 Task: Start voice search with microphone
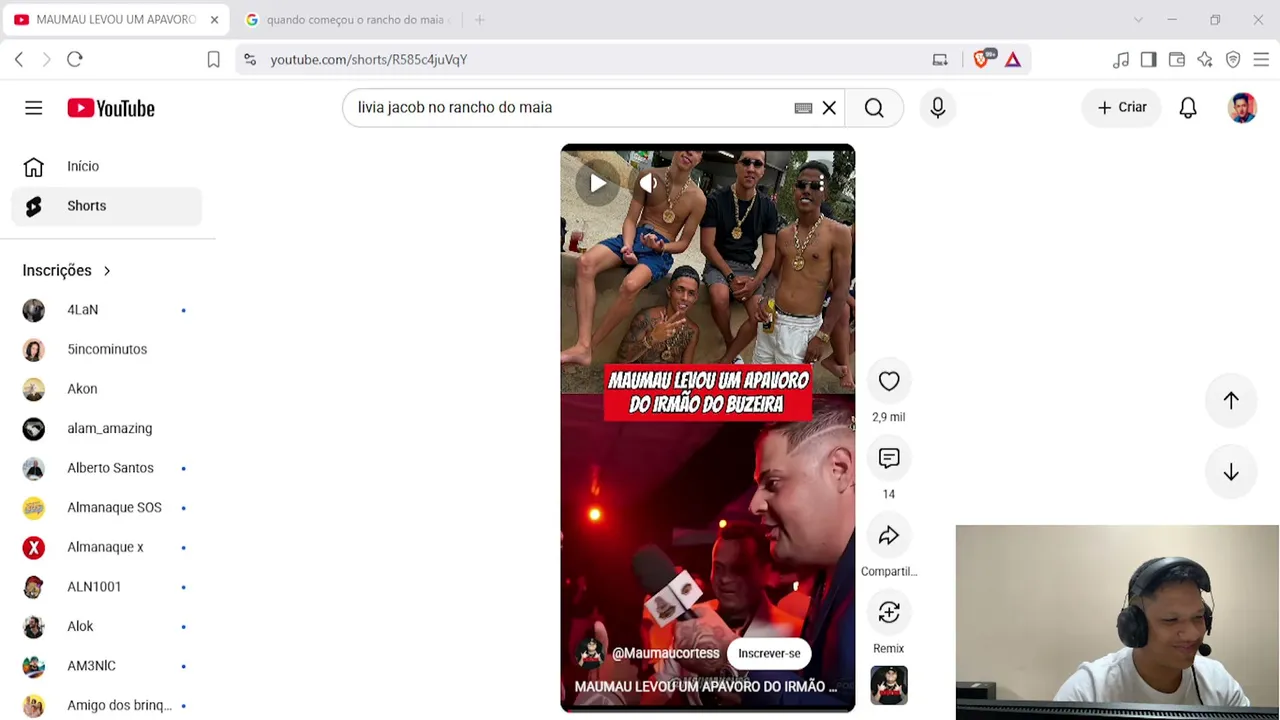tap(938, 107)
